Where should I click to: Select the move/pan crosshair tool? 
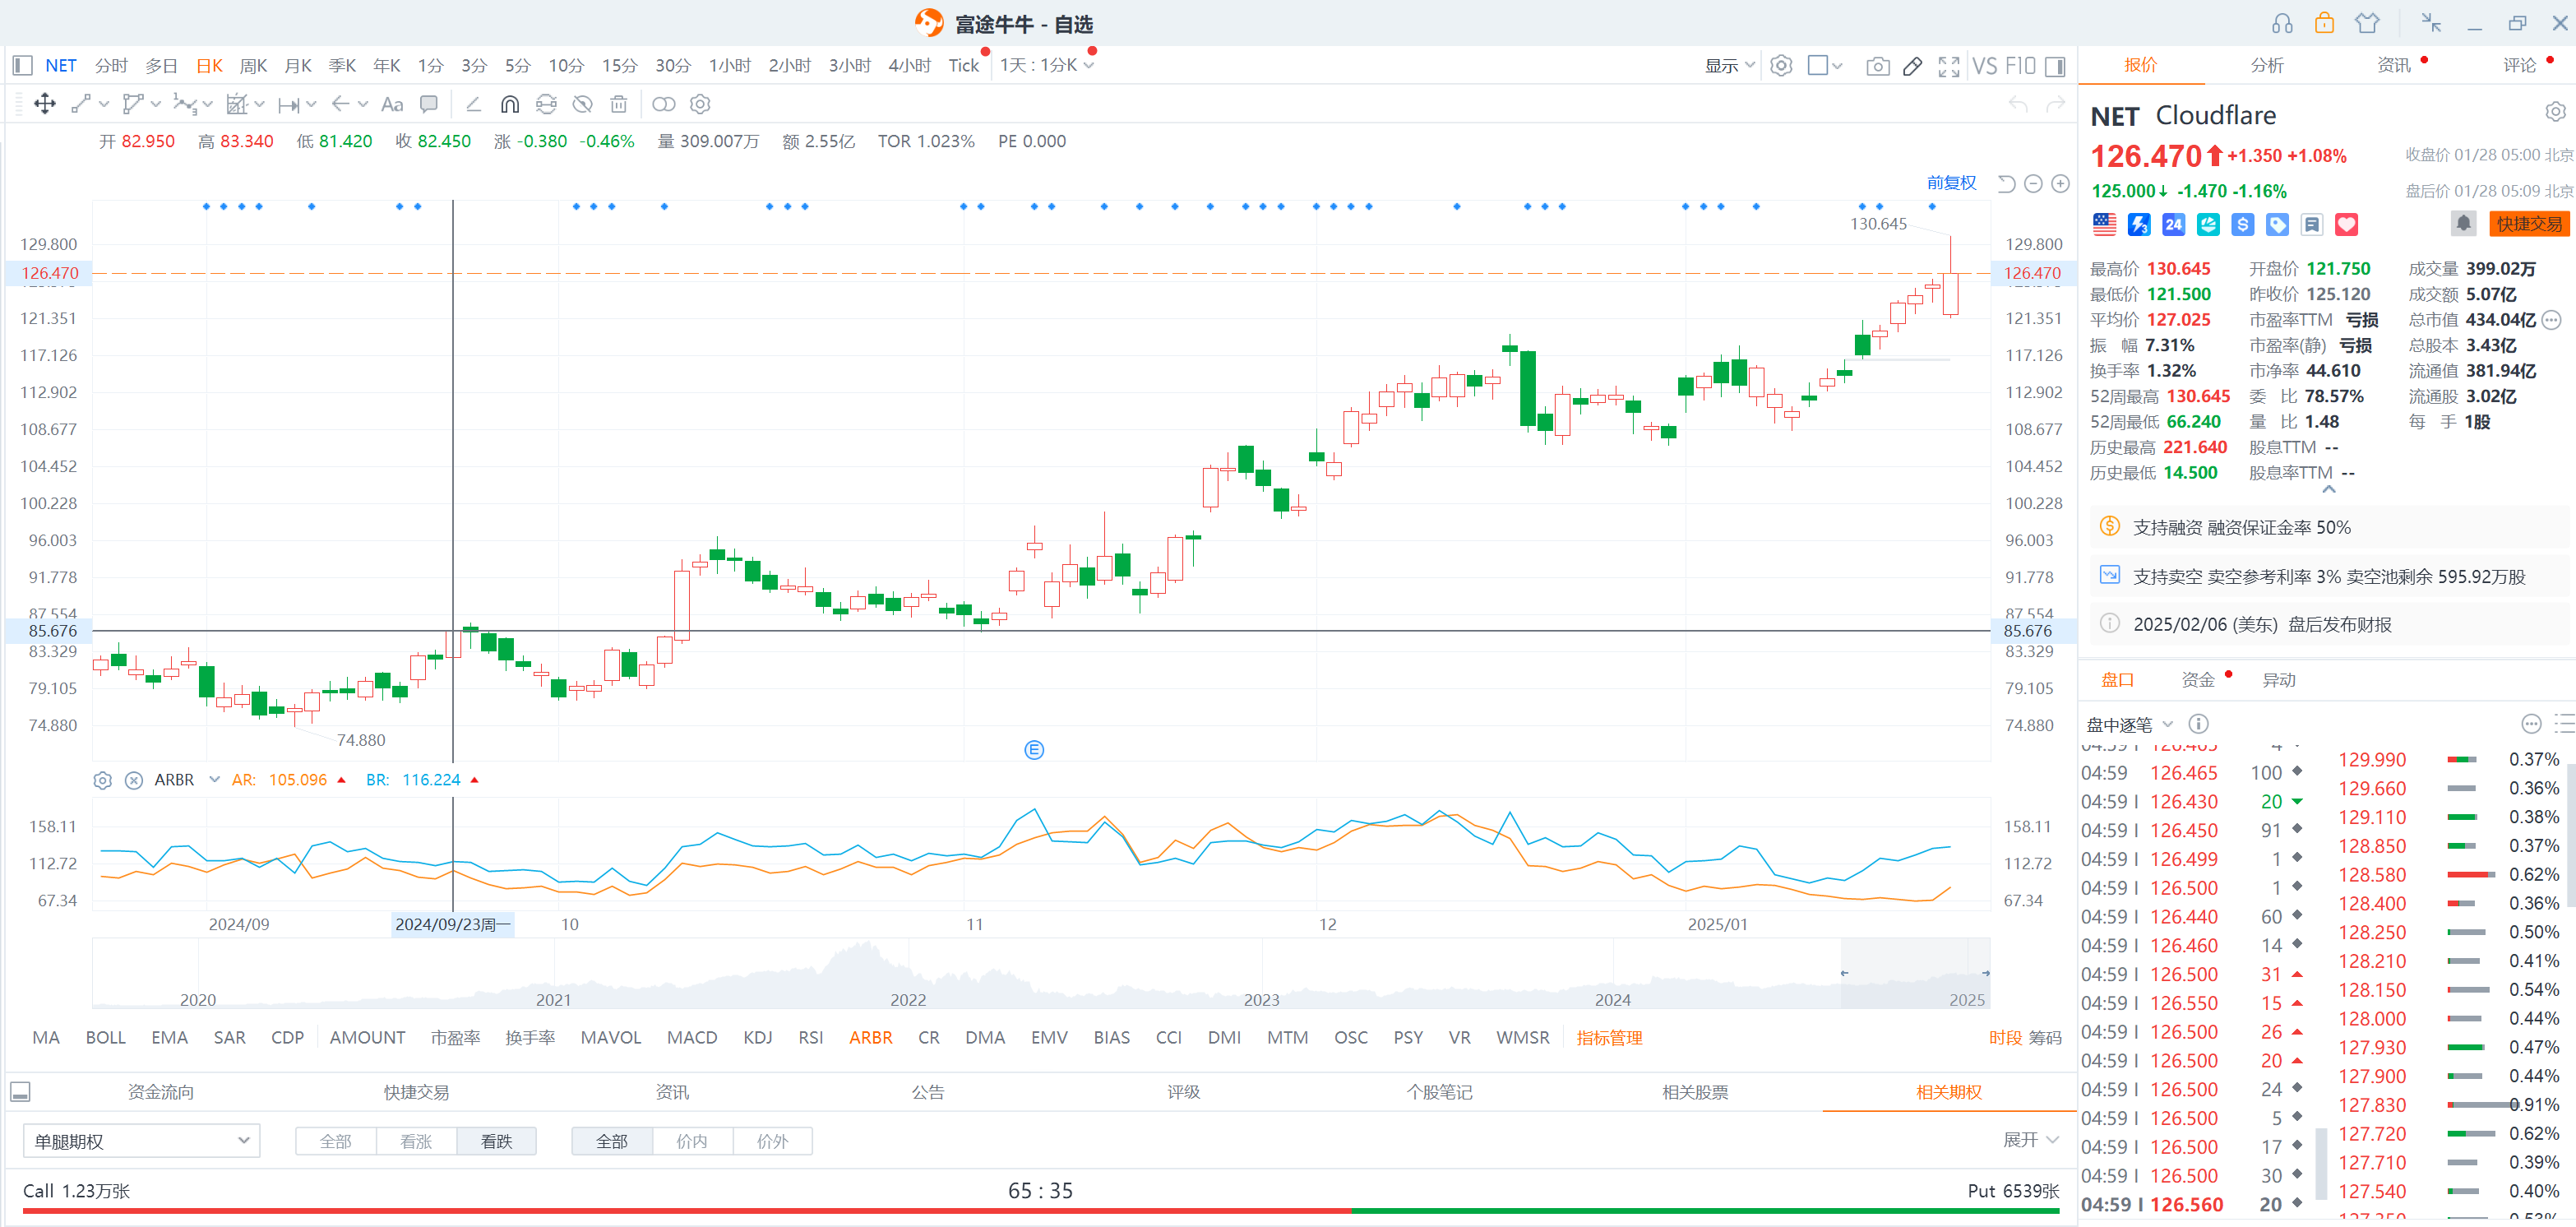pos(45,104)
